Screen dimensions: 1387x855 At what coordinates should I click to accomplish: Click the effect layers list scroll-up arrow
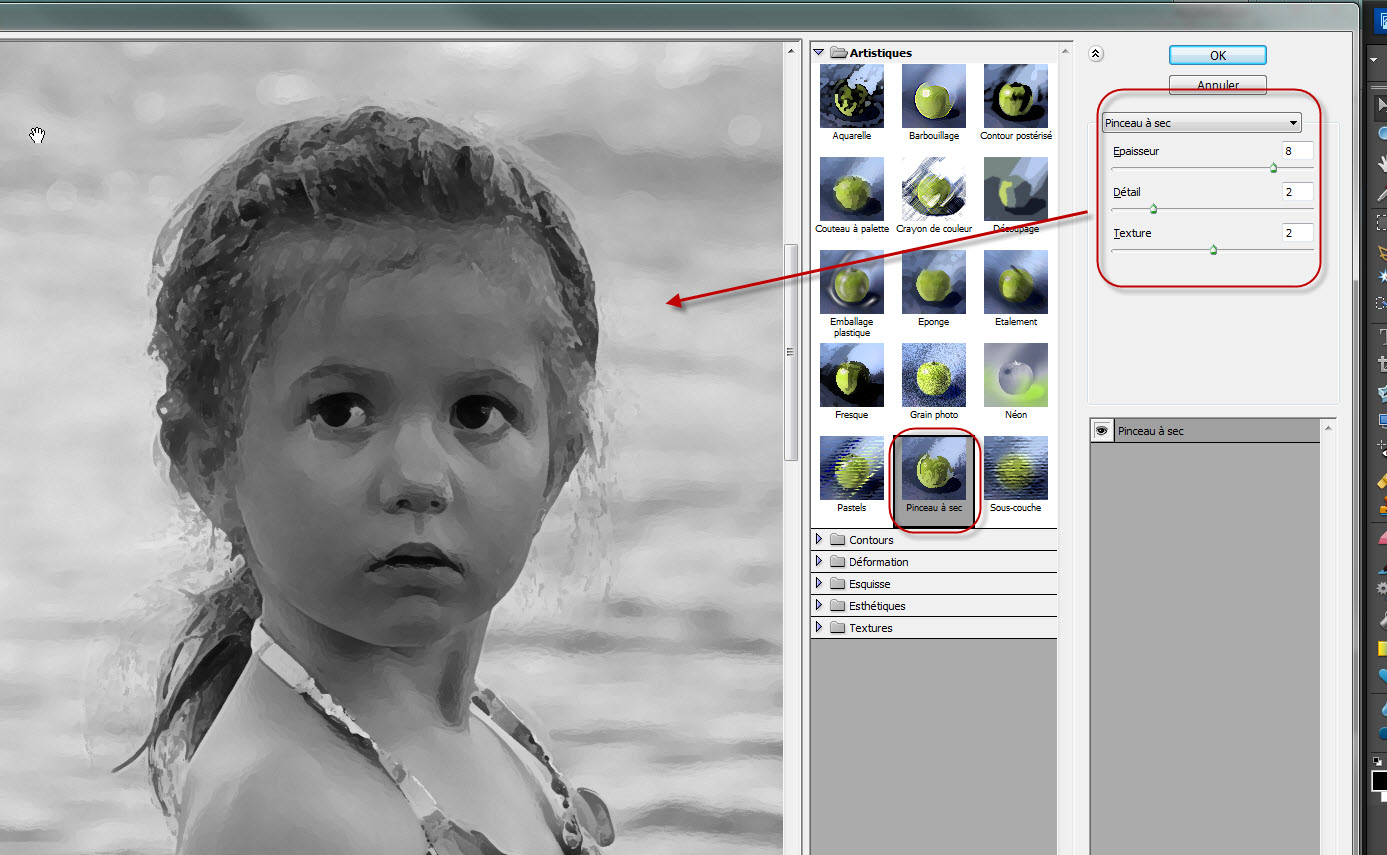pyautogui.click(x=1328, y=427)
